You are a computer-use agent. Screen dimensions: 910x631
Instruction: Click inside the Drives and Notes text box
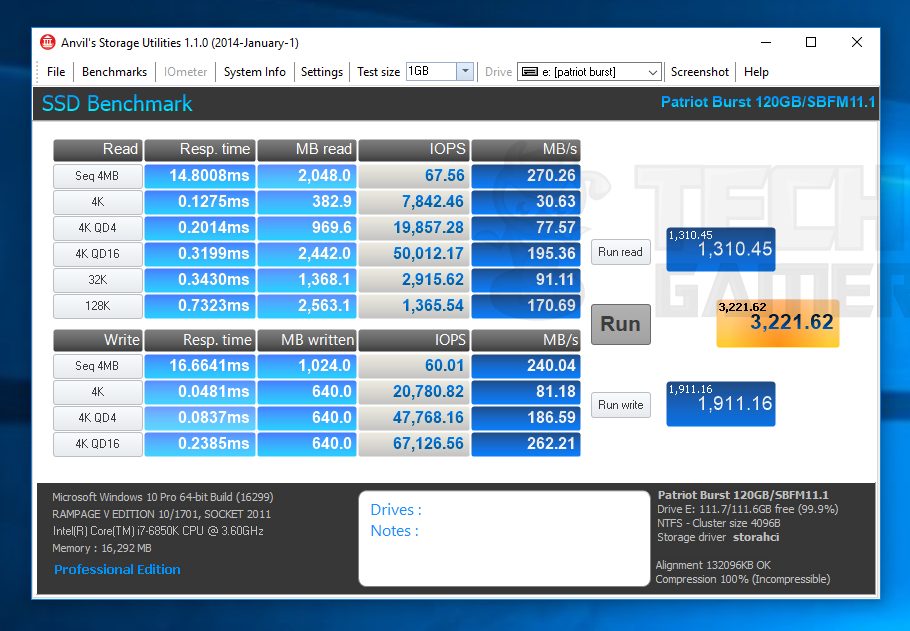[x=504, y=539]
